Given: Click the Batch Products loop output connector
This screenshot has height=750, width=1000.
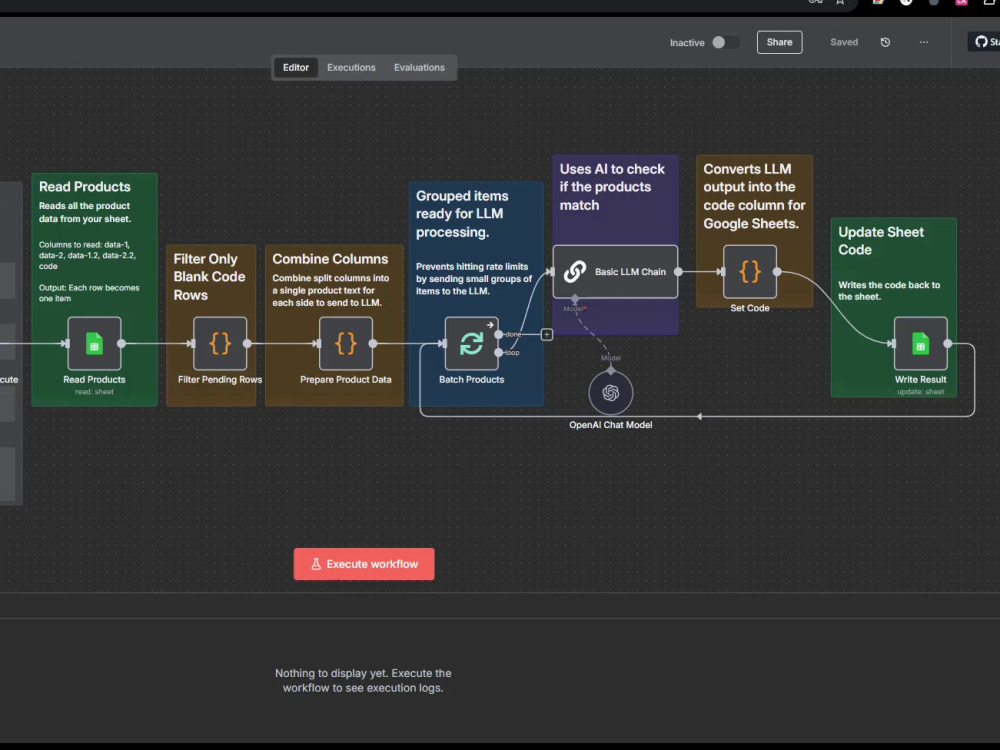Looking at the screenshot, I should (x=499, y=352).
